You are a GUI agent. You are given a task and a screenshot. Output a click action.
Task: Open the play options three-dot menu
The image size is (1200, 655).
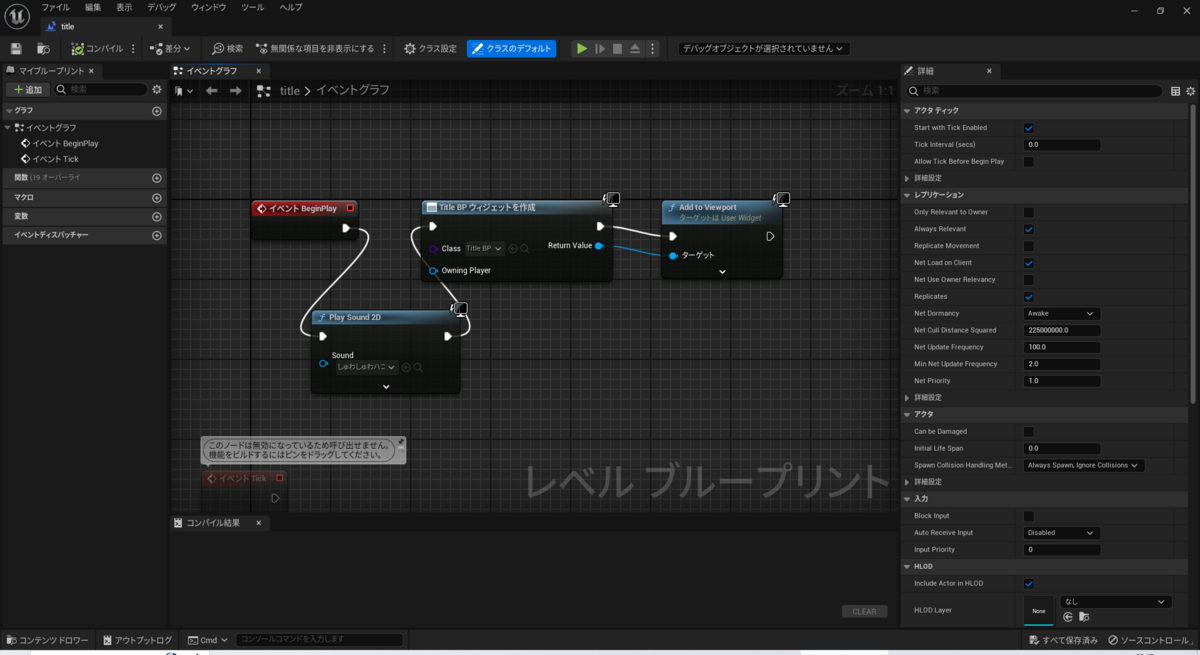pos(653,48)
